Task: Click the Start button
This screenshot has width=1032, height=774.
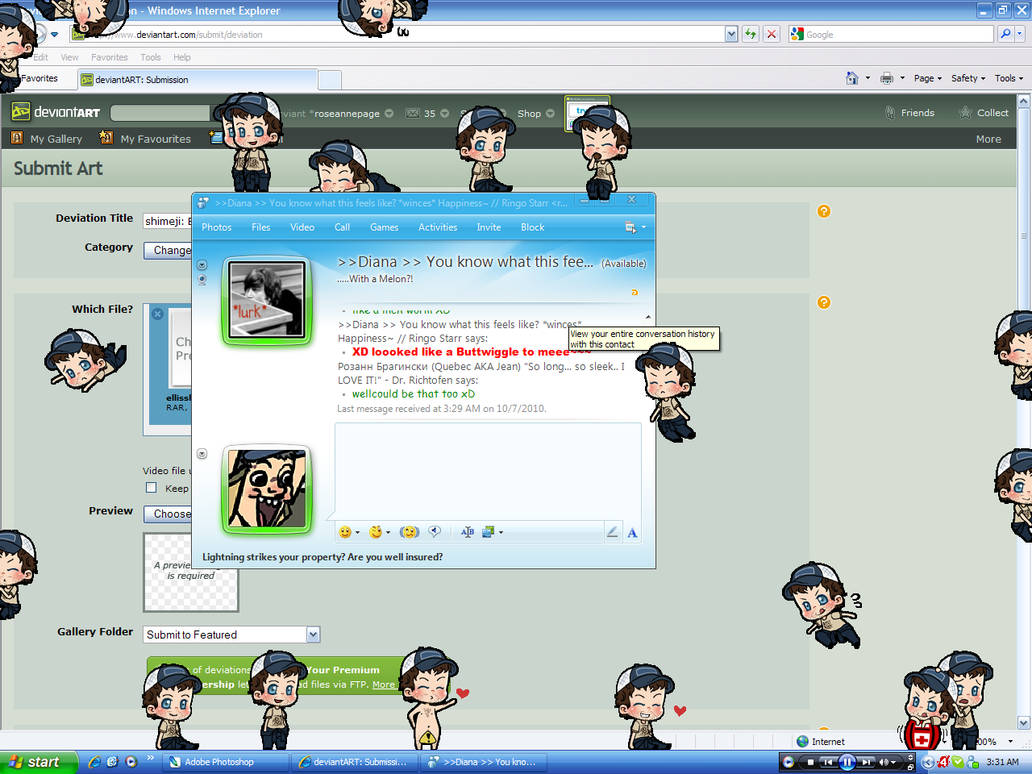Action: [38, 762]
